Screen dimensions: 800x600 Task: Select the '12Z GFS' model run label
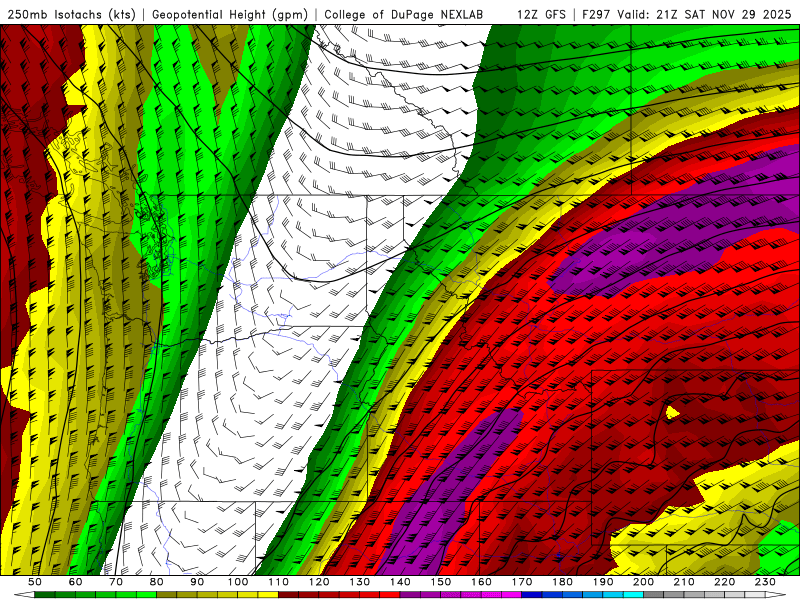541,15
